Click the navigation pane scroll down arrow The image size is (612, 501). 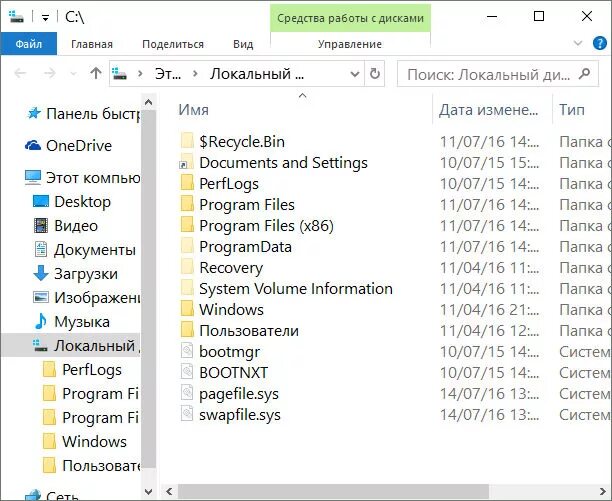pos(148,492)
